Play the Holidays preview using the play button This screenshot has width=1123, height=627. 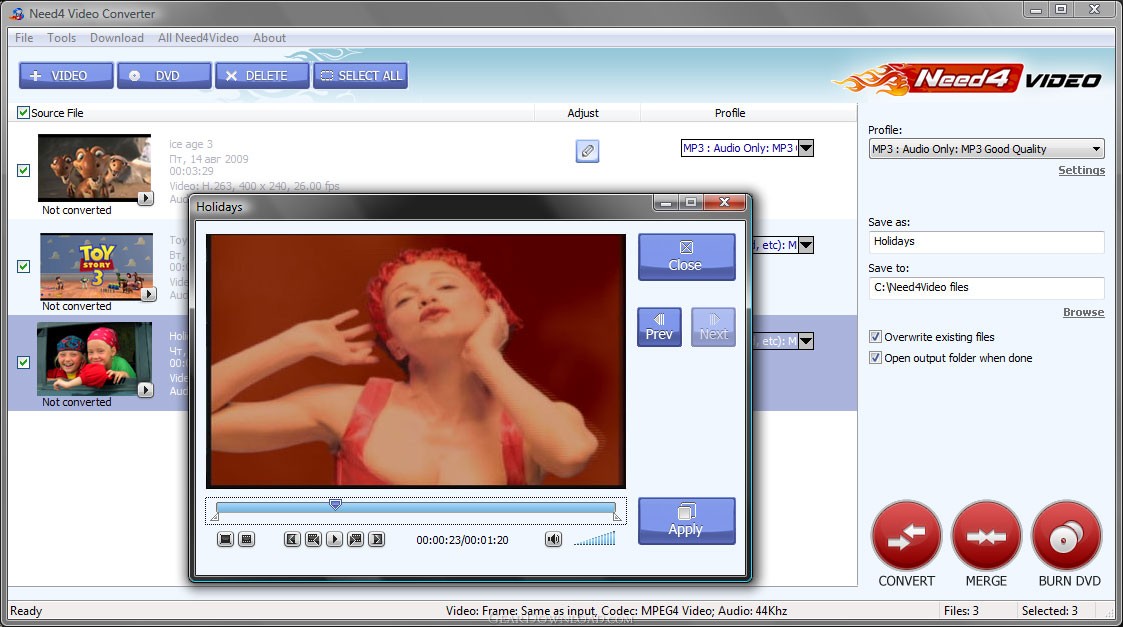coord(334,539)
